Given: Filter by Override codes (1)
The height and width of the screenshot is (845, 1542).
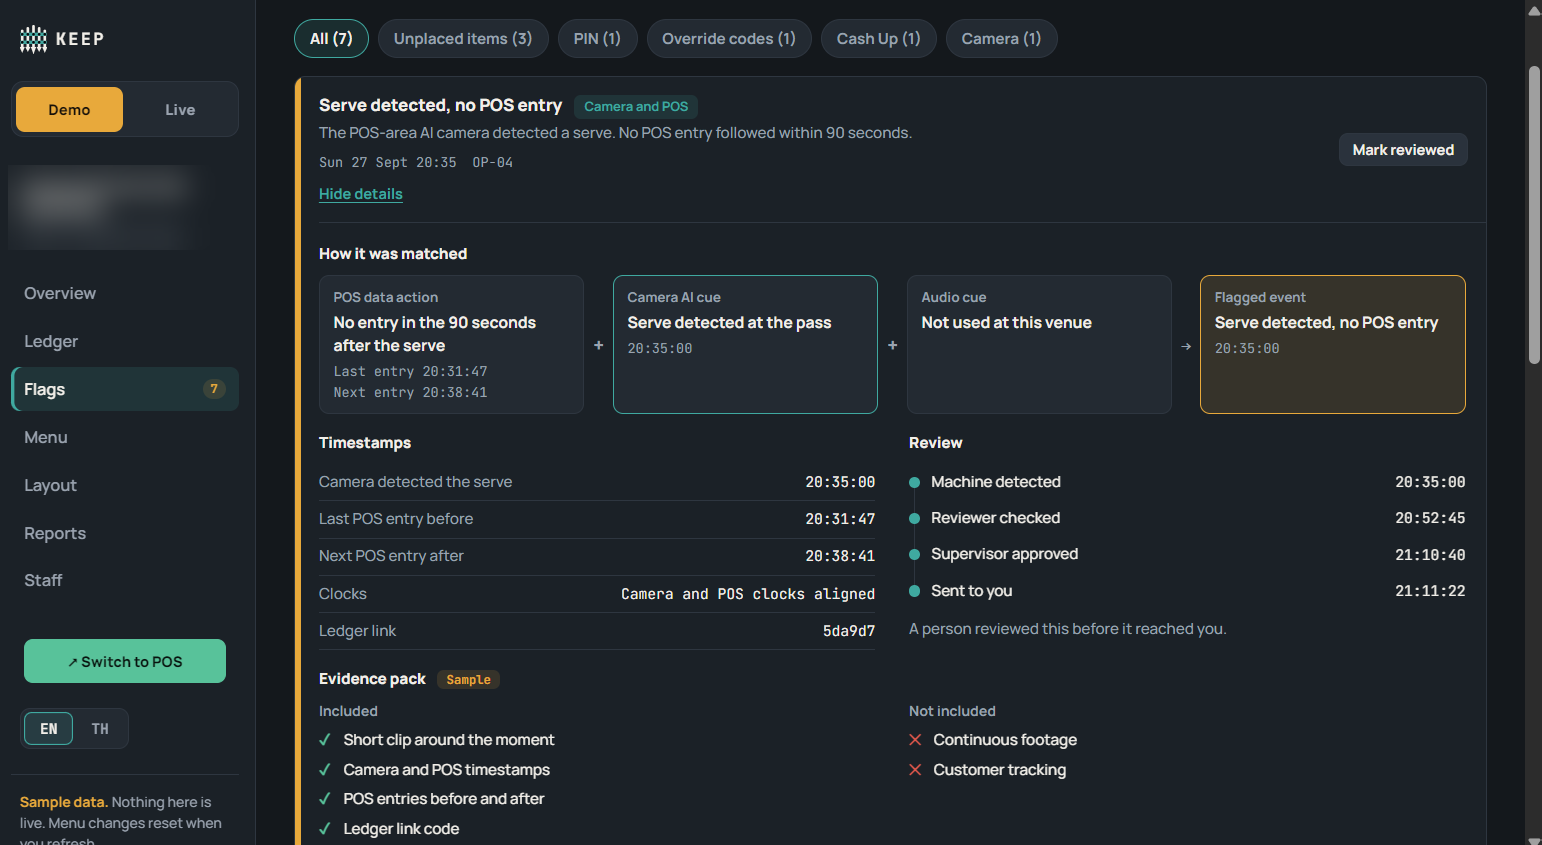Looking at the screenshot, I should click(x=729, y=39).
